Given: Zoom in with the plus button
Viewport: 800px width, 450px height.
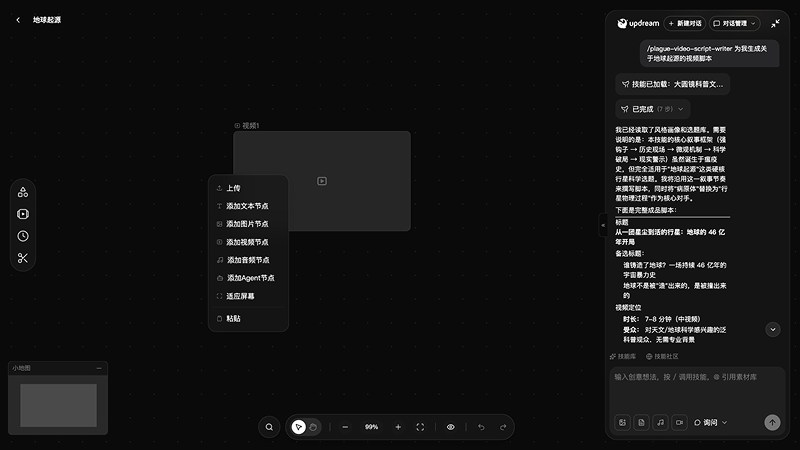Looking at the screenshot, I should click(x=398, y=427).
